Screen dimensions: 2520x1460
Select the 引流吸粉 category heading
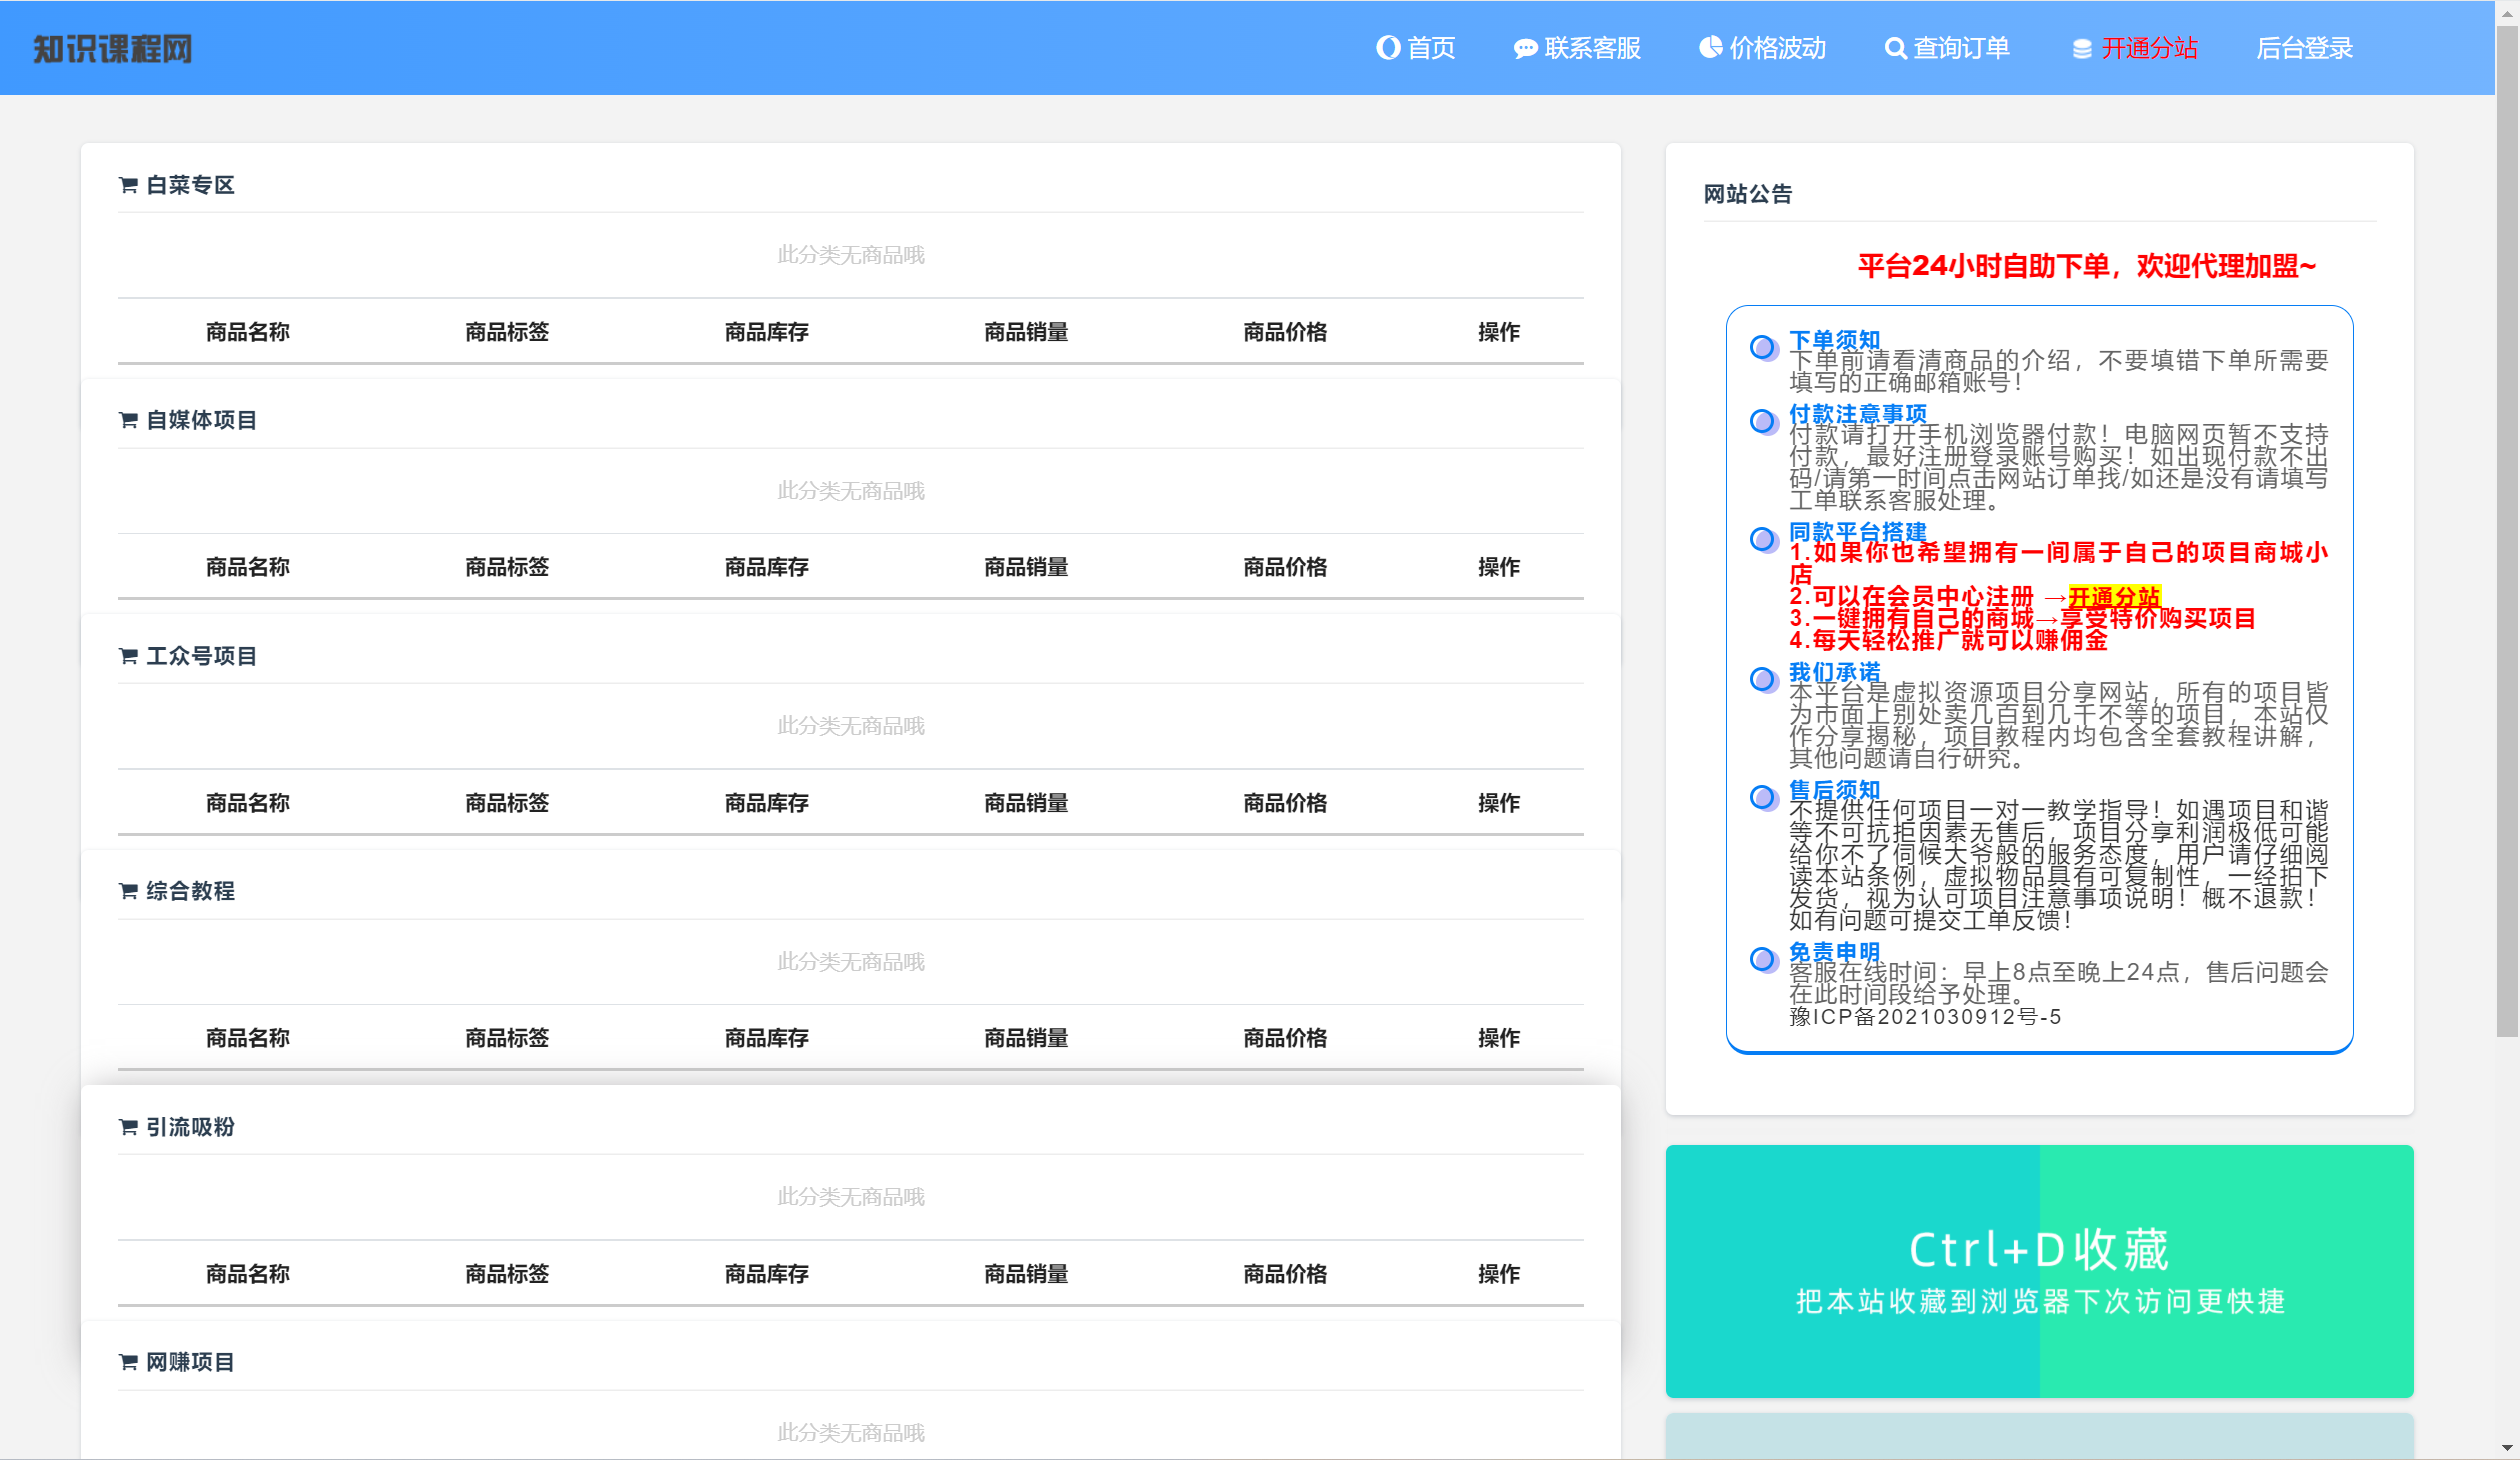(x=190, y=1127)
